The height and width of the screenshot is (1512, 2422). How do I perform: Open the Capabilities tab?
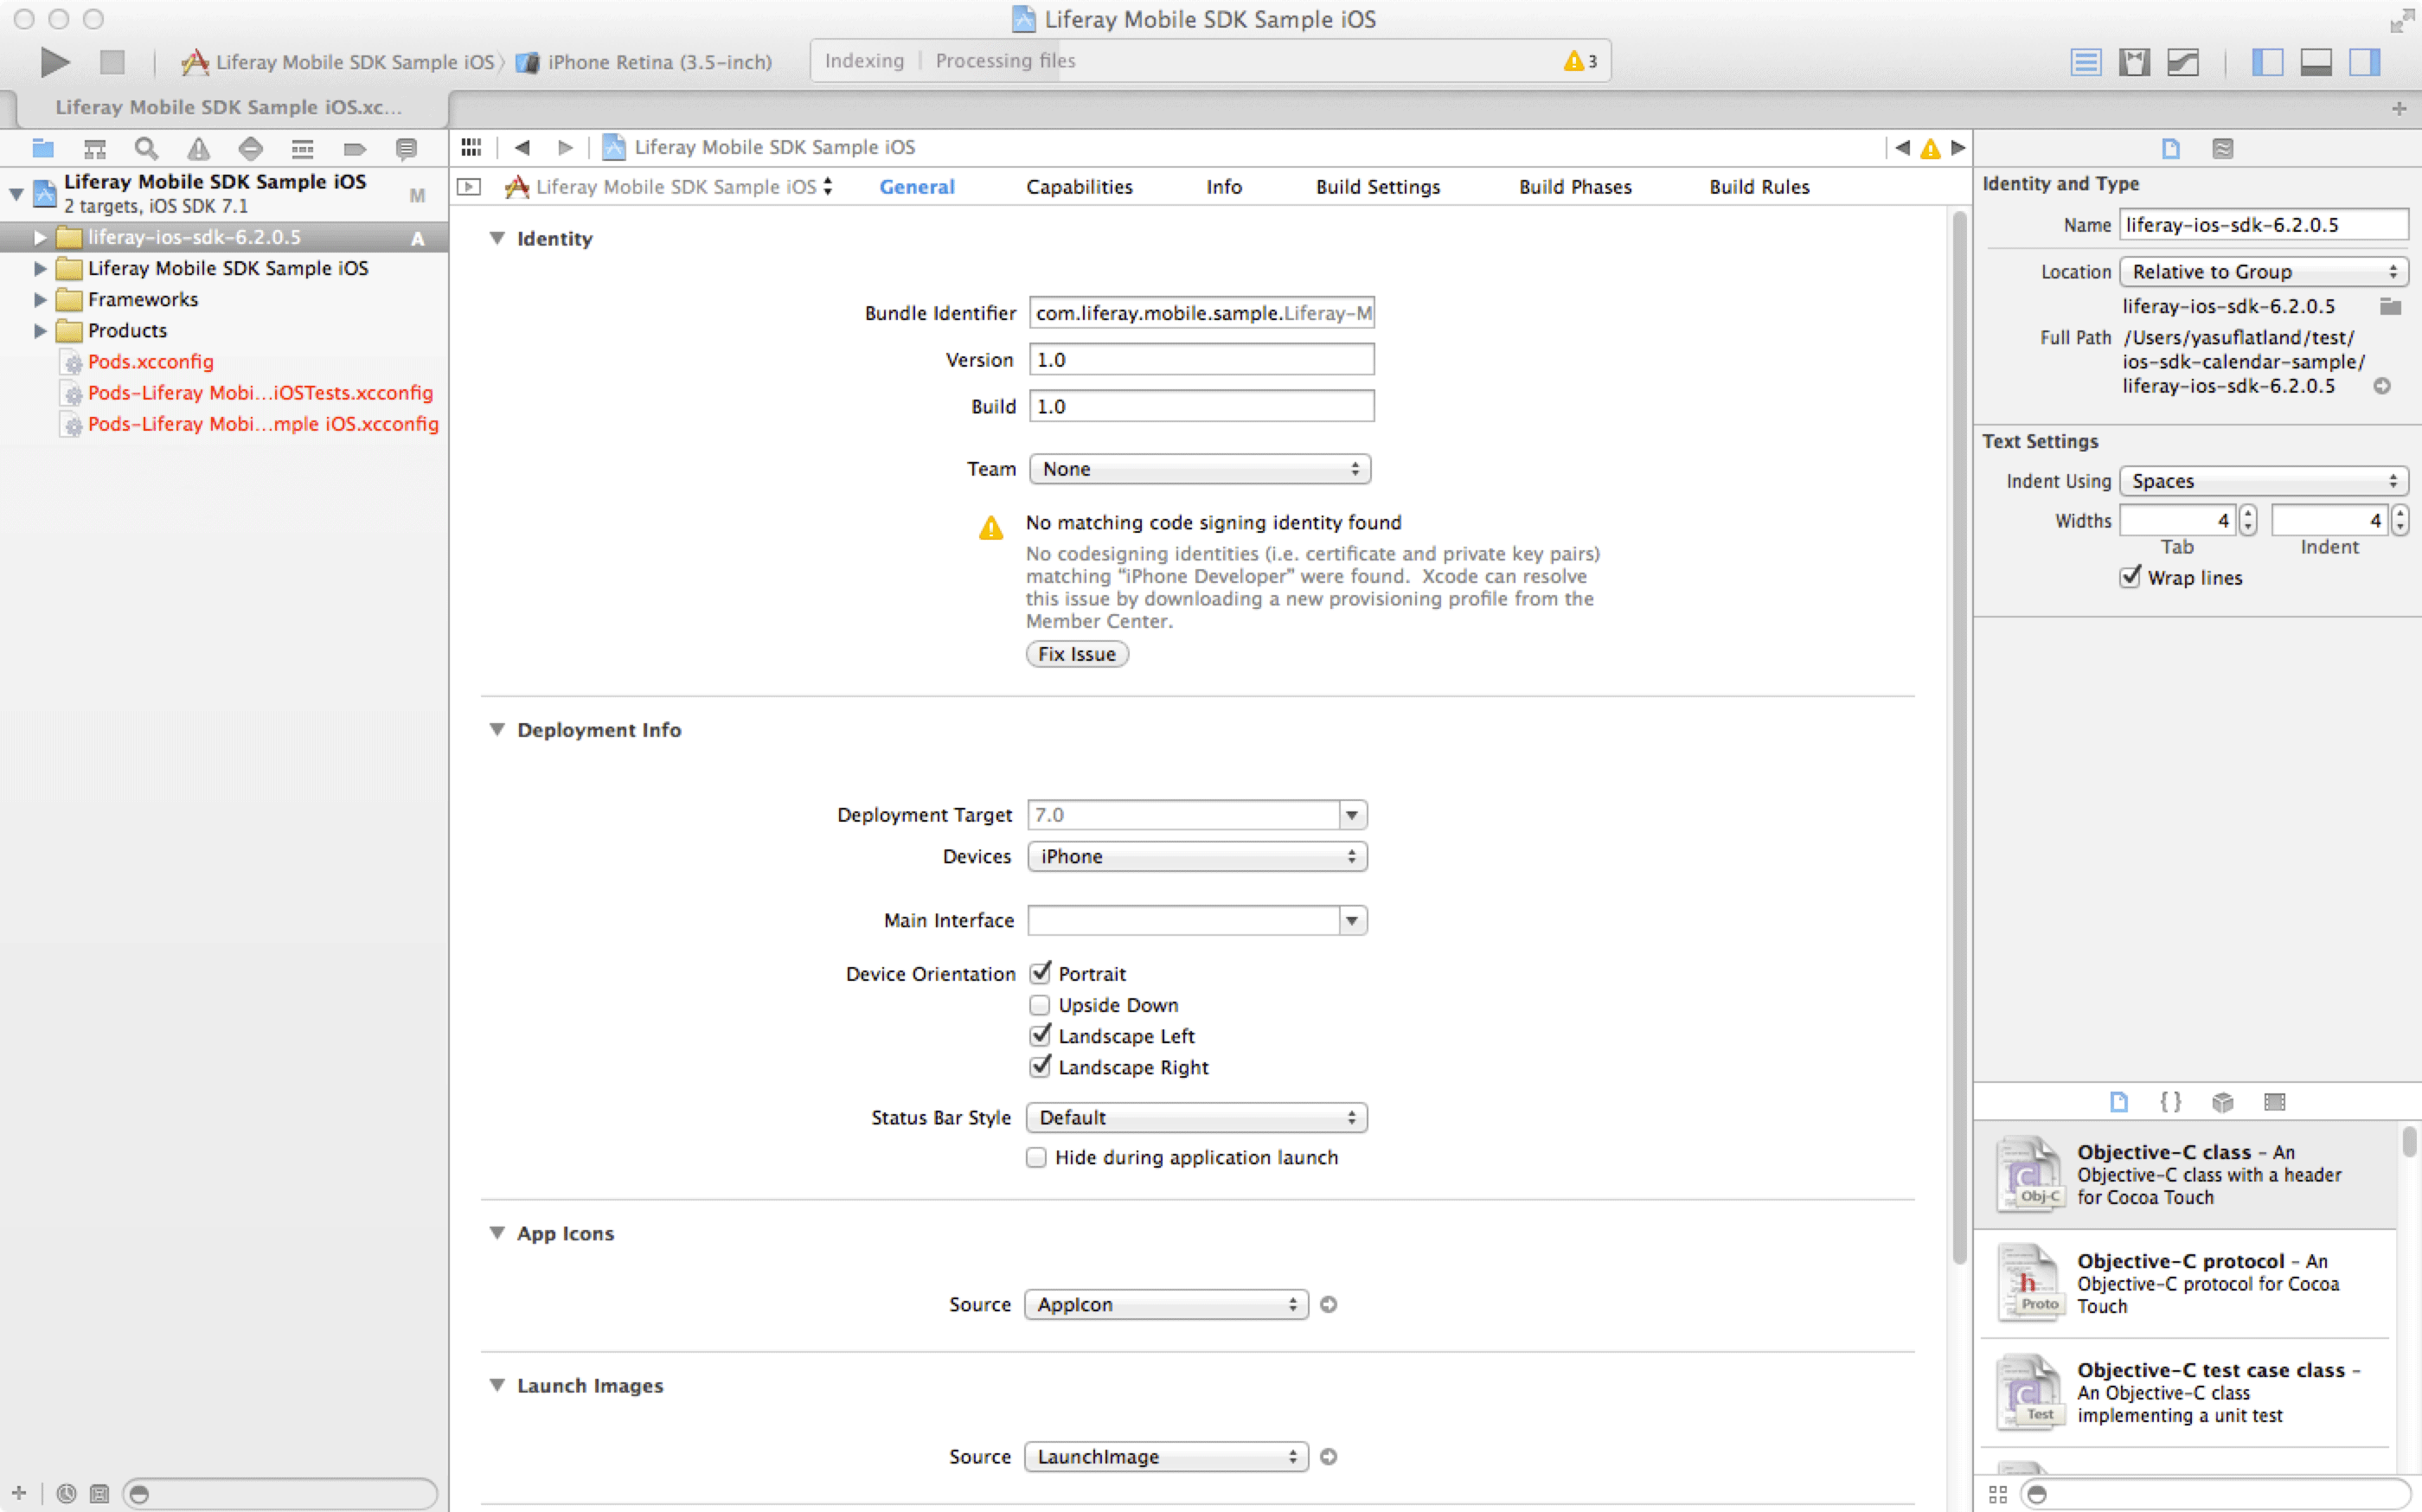click(1078, 187)
